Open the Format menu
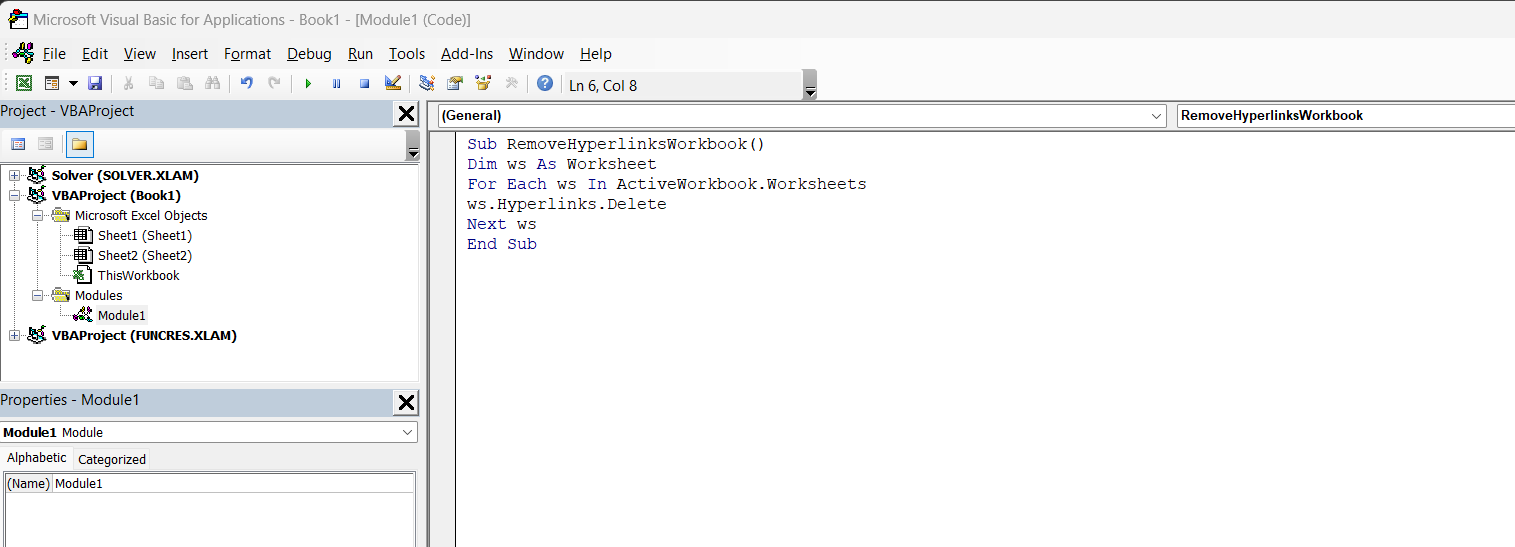 (247, 54)
